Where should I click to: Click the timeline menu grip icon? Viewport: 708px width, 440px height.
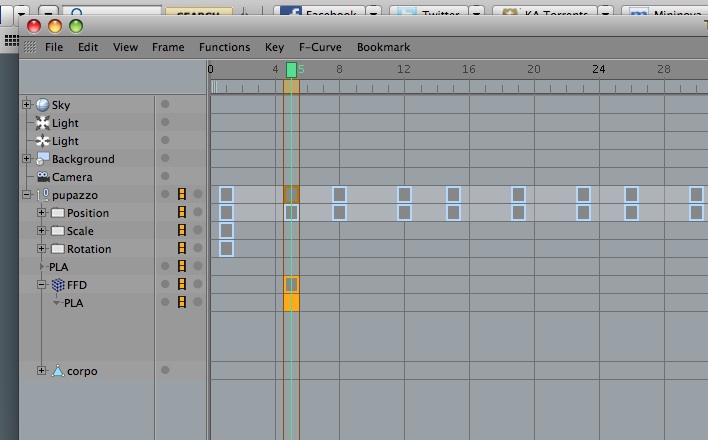pos(30,47)
